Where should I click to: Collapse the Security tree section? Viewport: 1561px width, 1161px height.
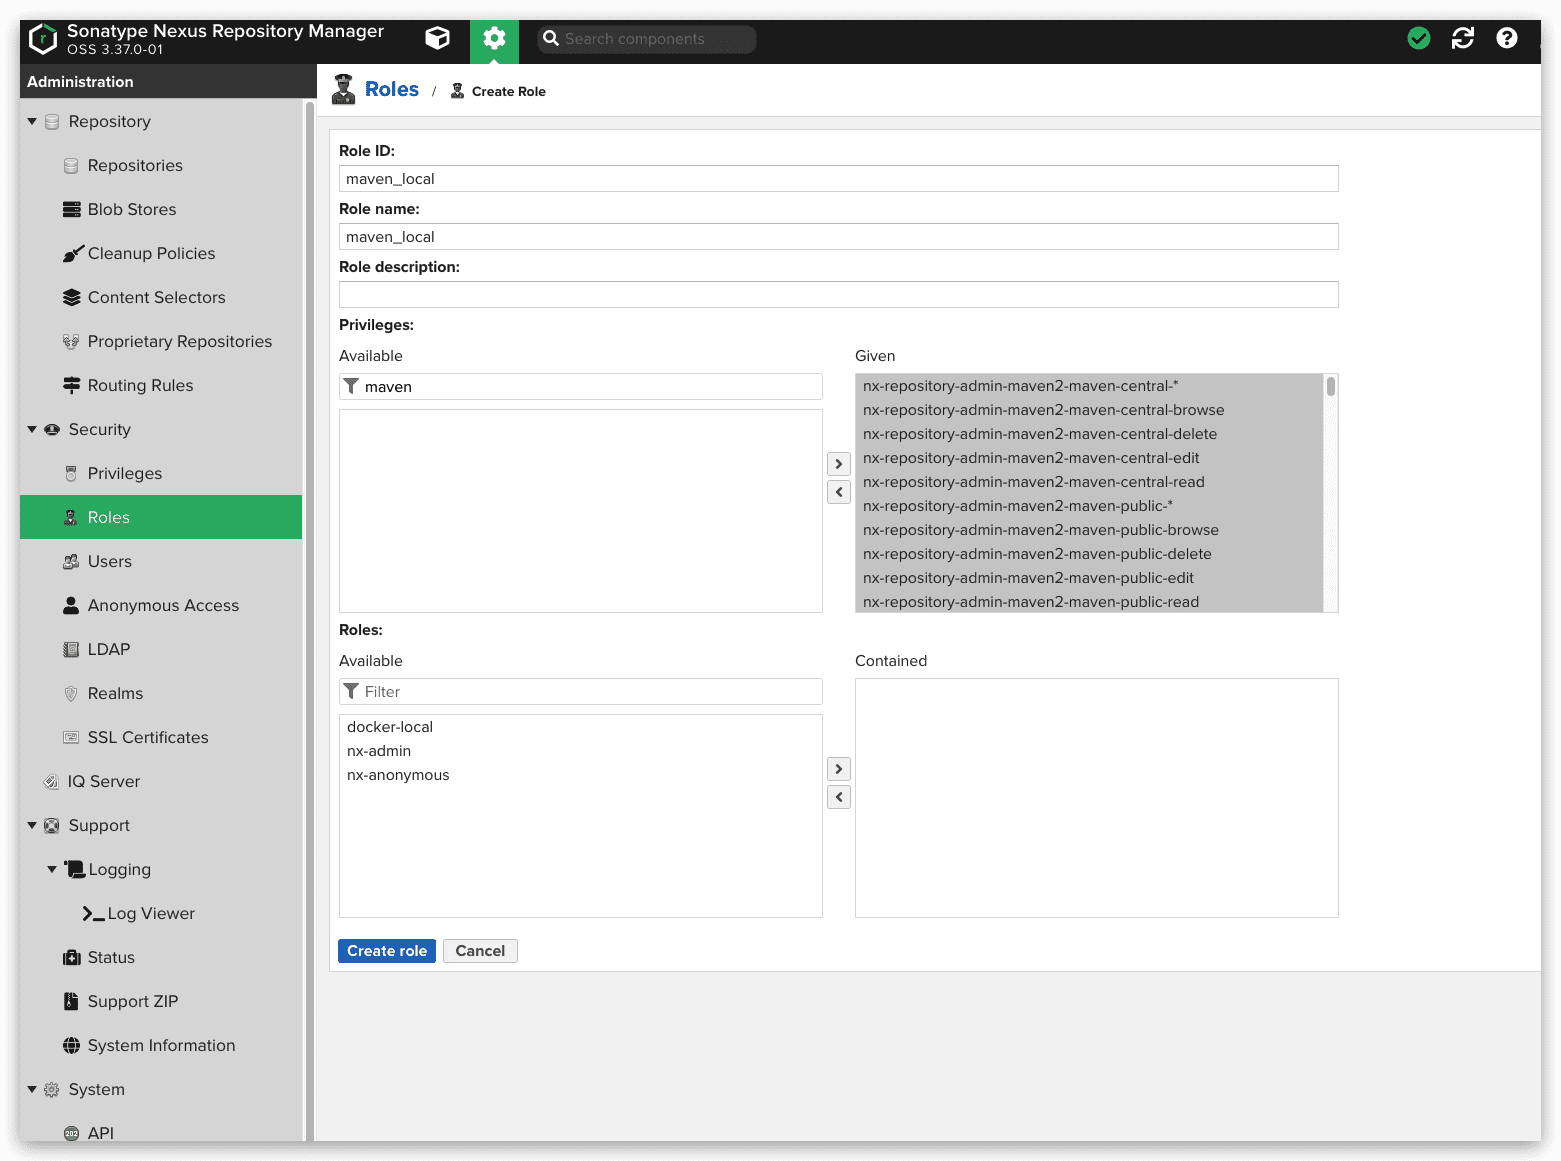[32, 430]
